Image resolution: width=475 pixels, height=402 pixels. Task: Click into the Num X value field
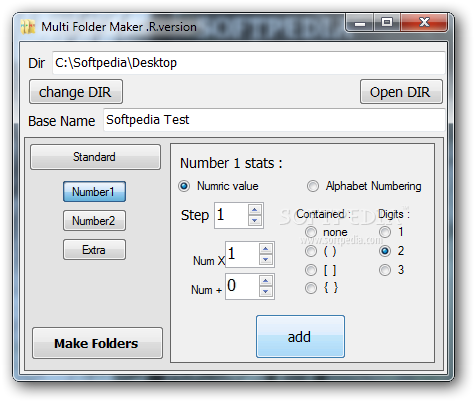[242, 254]
